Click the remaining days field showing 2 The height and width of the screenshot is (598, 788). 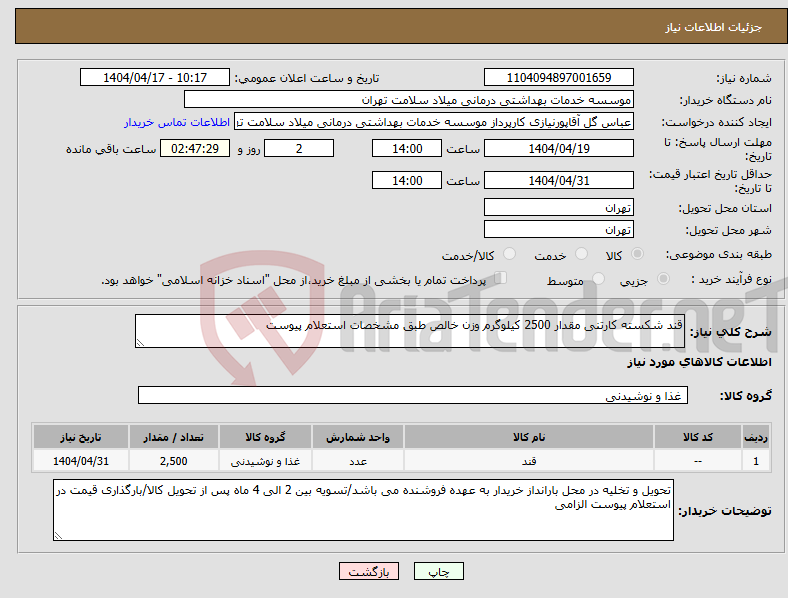coord(299,148)
